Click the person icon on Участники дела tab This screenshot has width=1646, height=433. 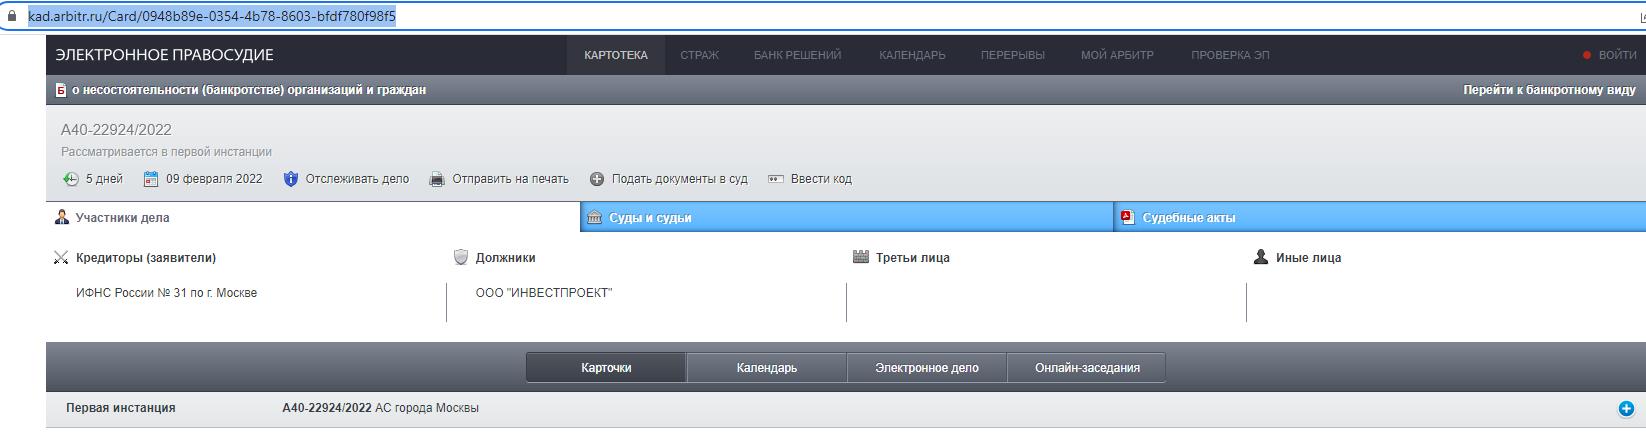[62, 217]
